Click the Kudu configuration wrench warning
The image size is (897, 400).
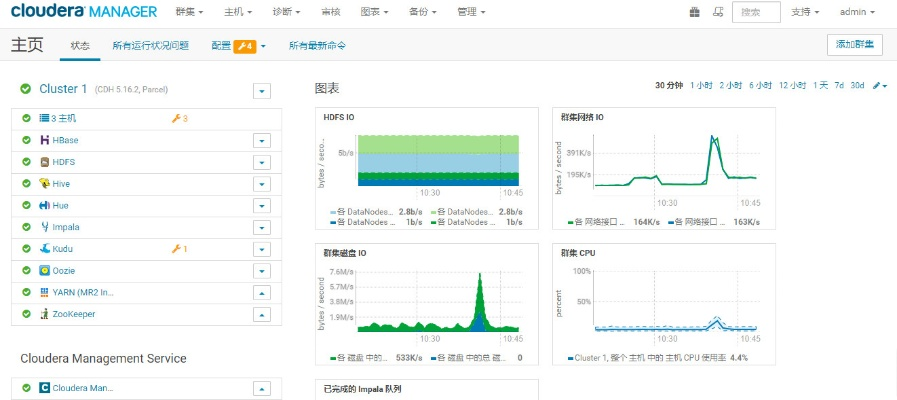pos(180,249)
